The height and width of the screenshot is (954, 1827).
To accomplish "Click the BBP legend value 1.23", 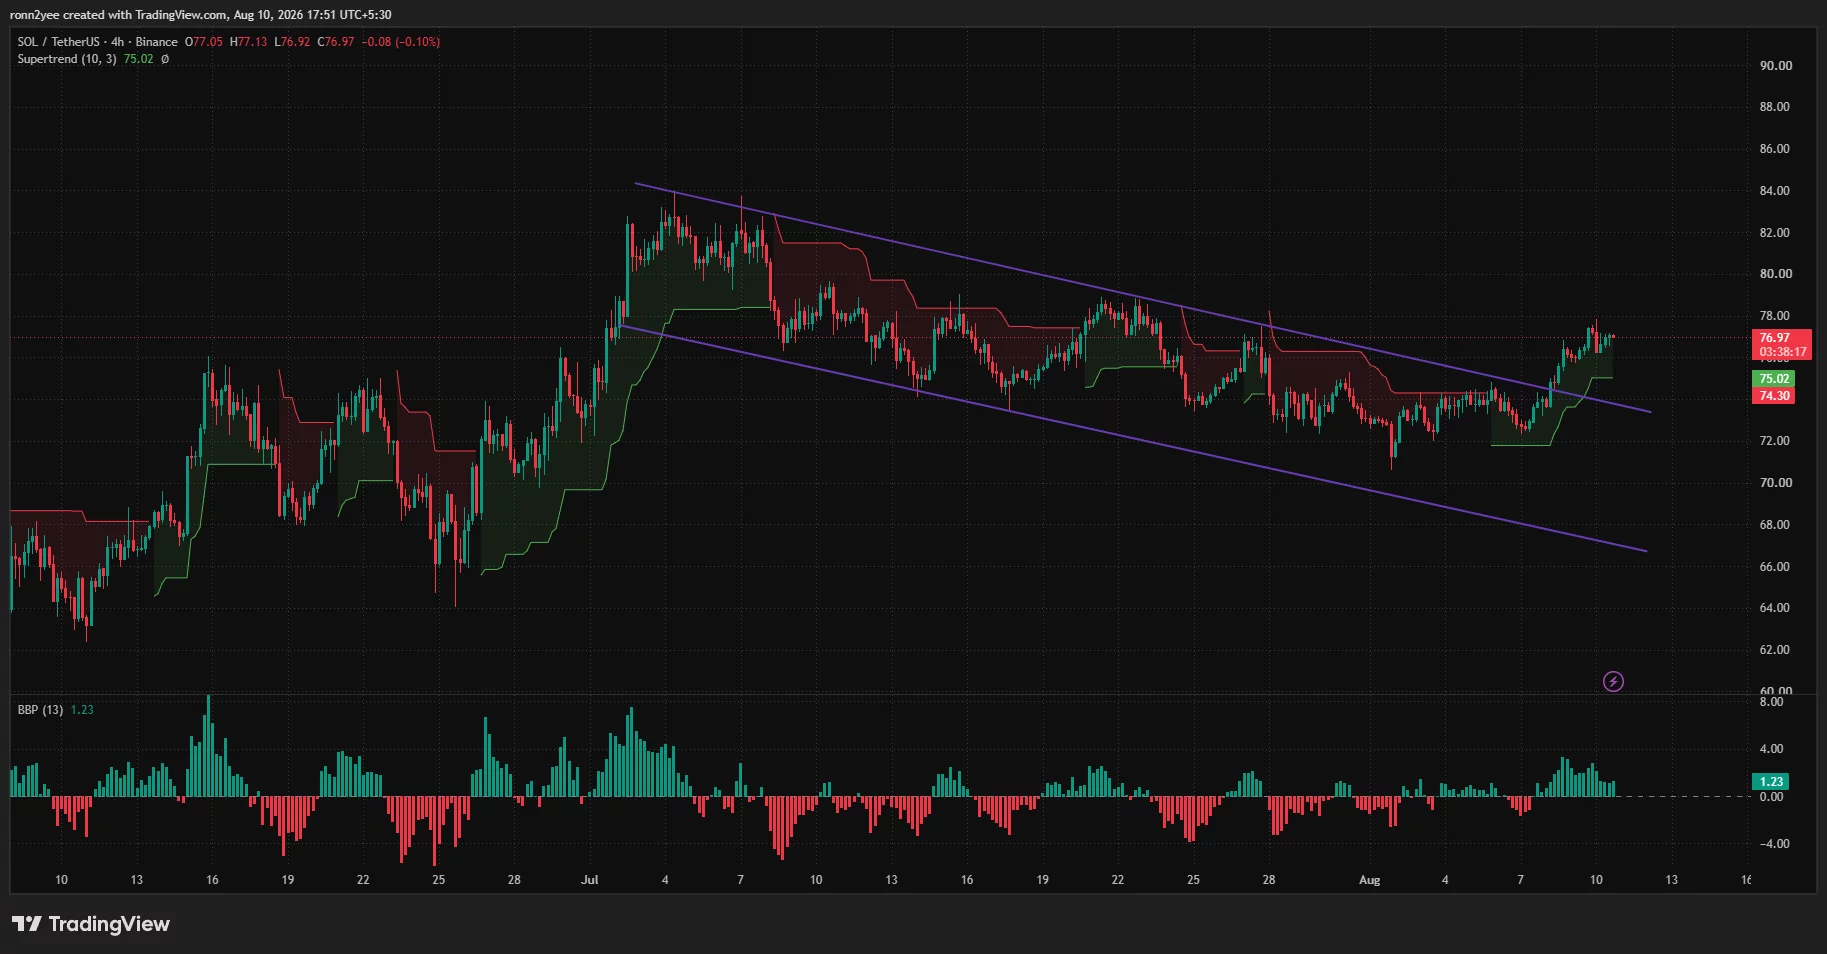I will [x=82, y=710].
